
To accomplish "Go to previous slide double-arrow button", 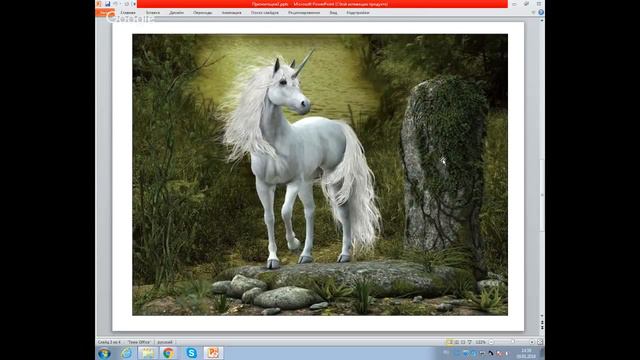I will [542, 322].
